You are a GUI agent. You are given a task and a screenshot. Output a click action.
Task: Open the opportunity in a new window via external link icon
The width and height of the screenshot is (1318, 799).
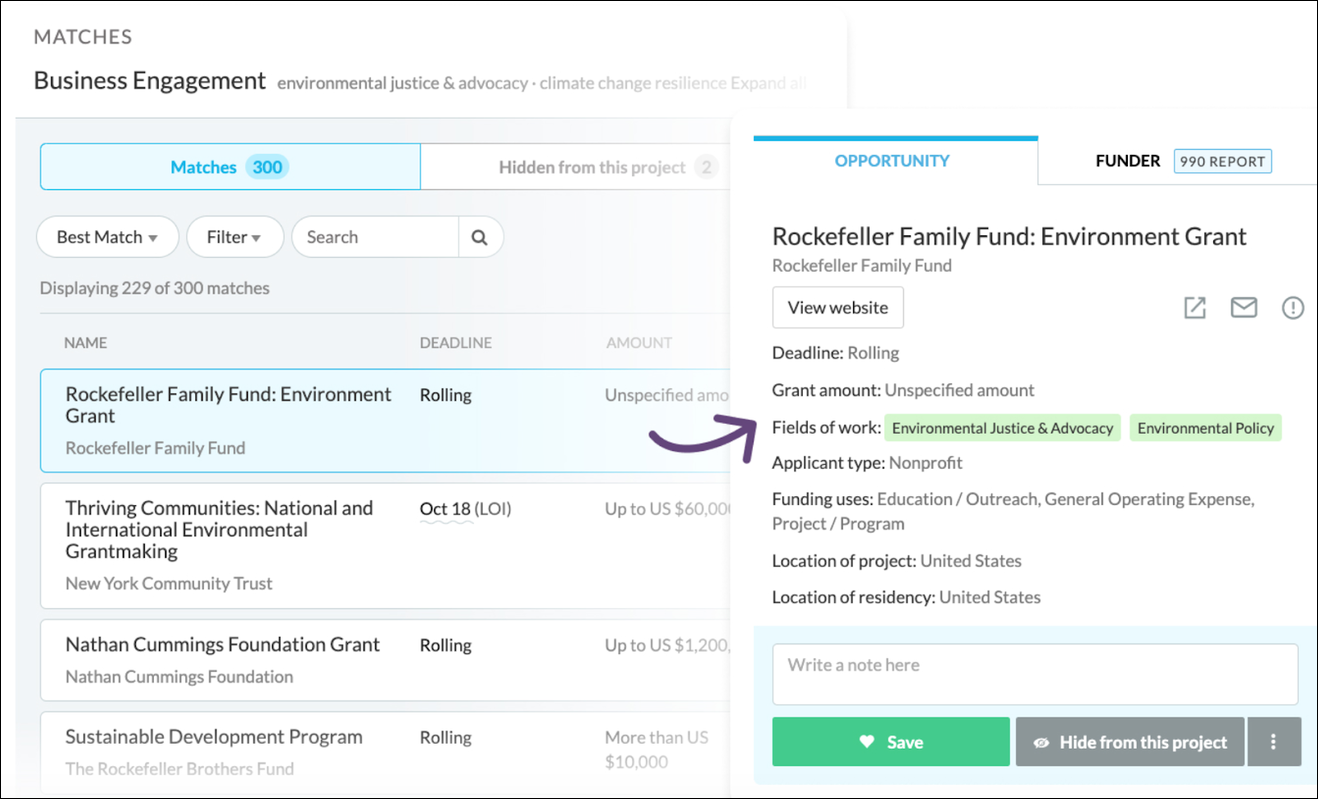pos(1194,307)
